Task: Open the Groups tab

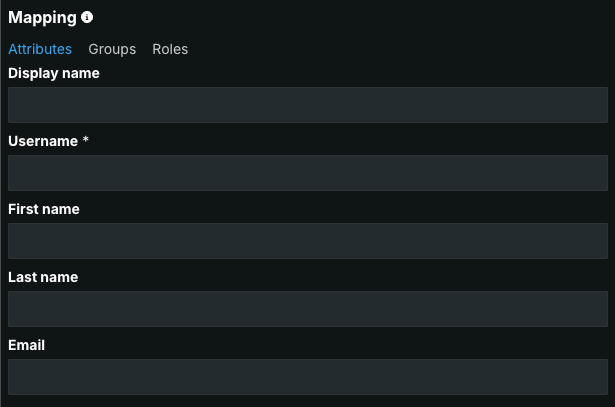Action: [x=112, y=49]
